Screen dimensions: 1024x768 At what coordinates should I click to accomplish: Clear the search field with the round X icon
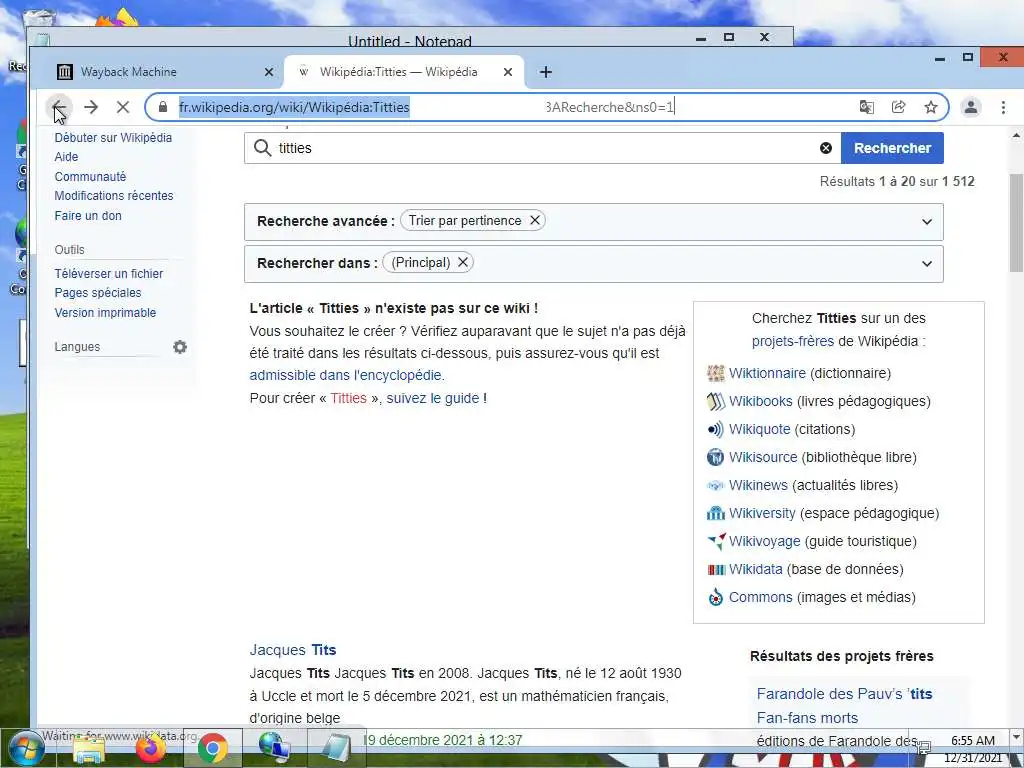pos(825,148)
